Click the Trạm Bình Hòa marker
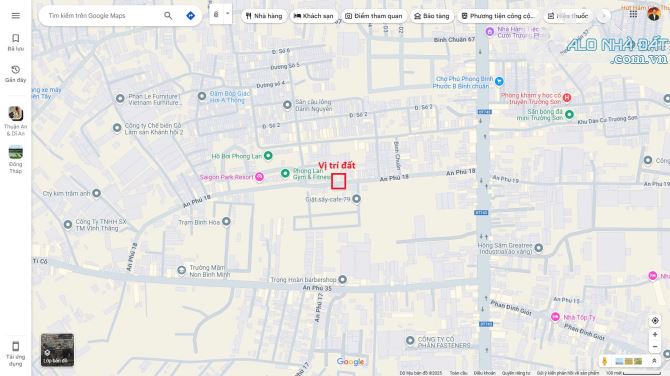 pos(226,221)
